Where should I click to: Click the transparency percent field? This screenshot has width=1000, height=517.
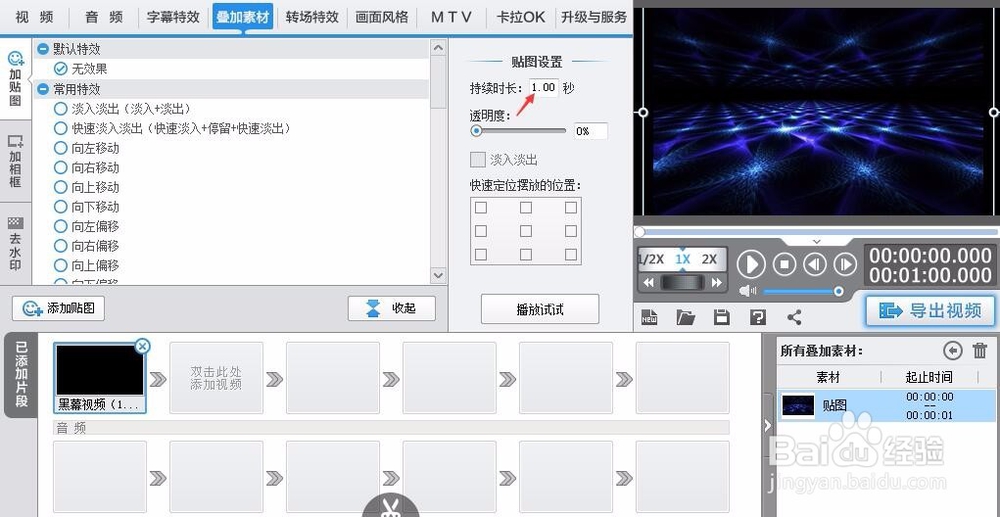pyautogui.click(x=591, y=131)
